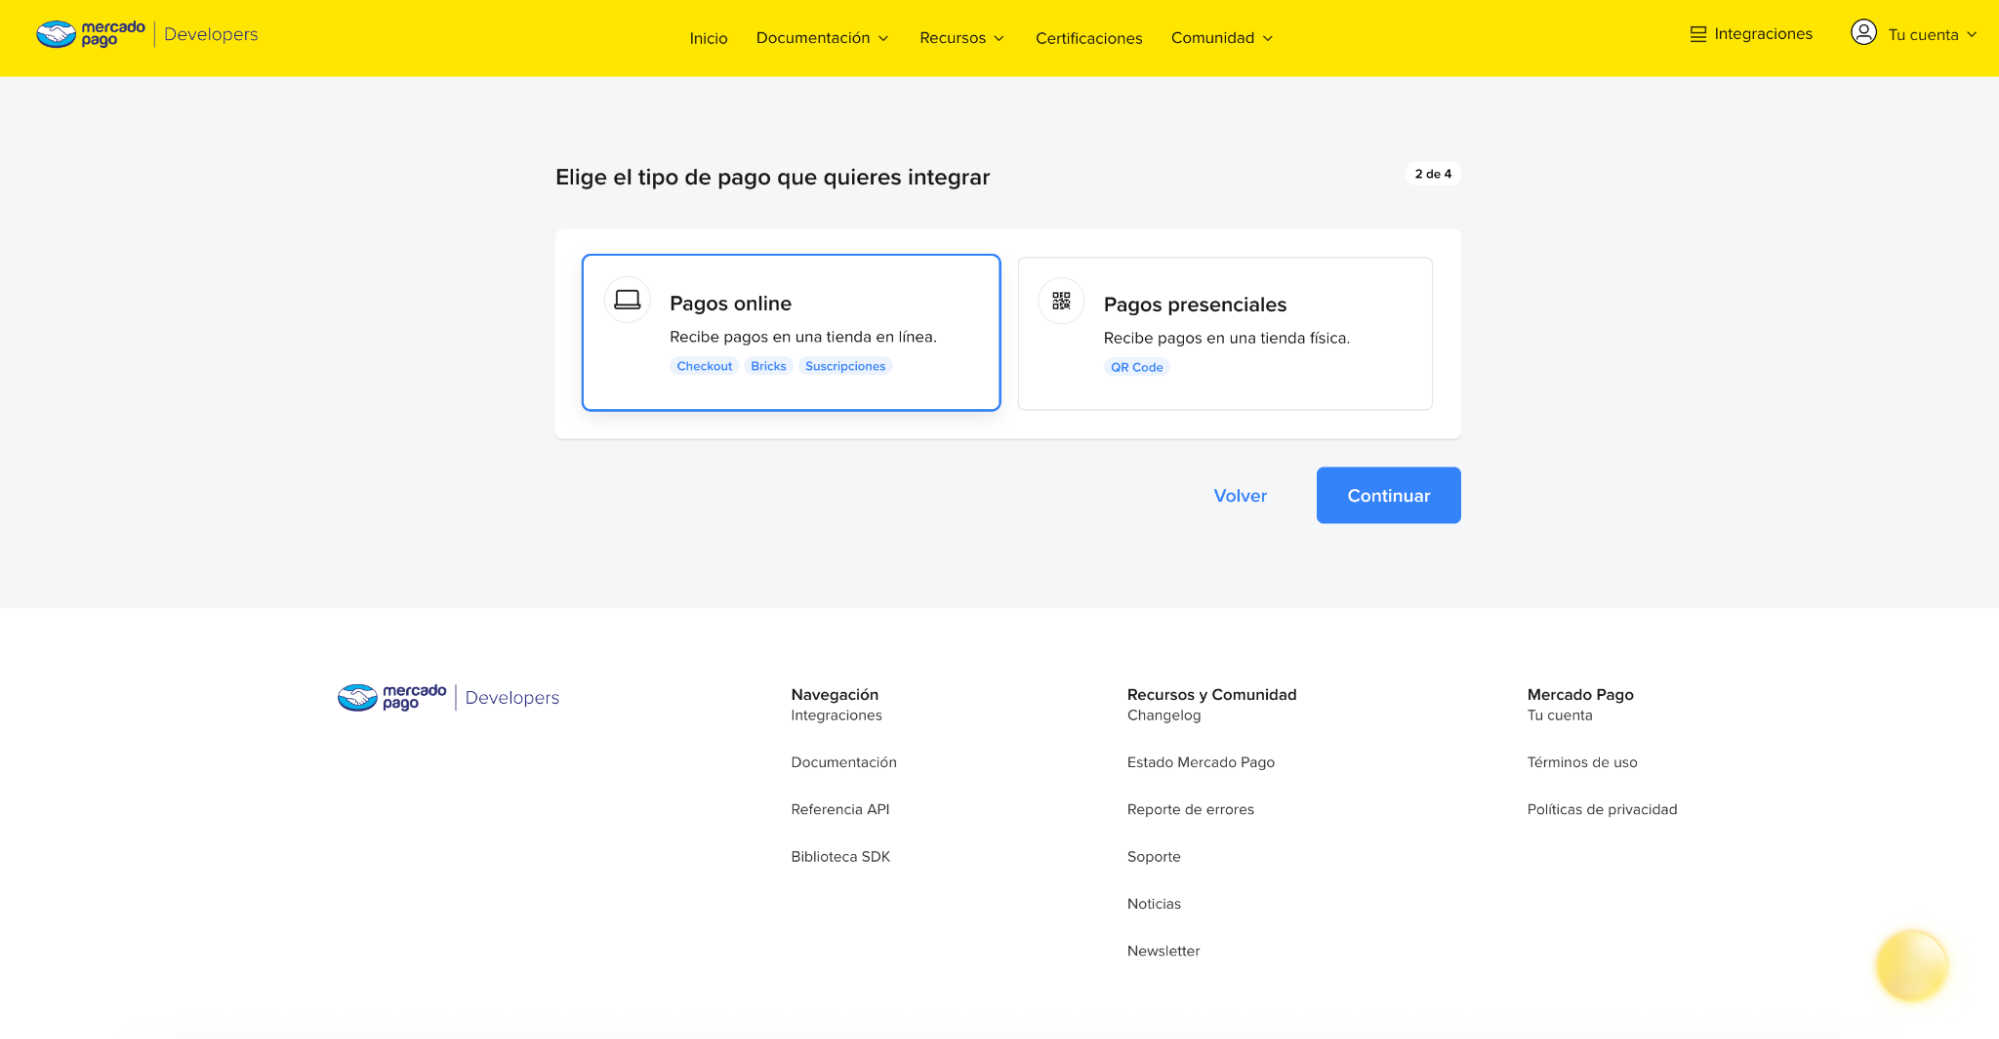Click the Suscripciones tag

point(845,366)
